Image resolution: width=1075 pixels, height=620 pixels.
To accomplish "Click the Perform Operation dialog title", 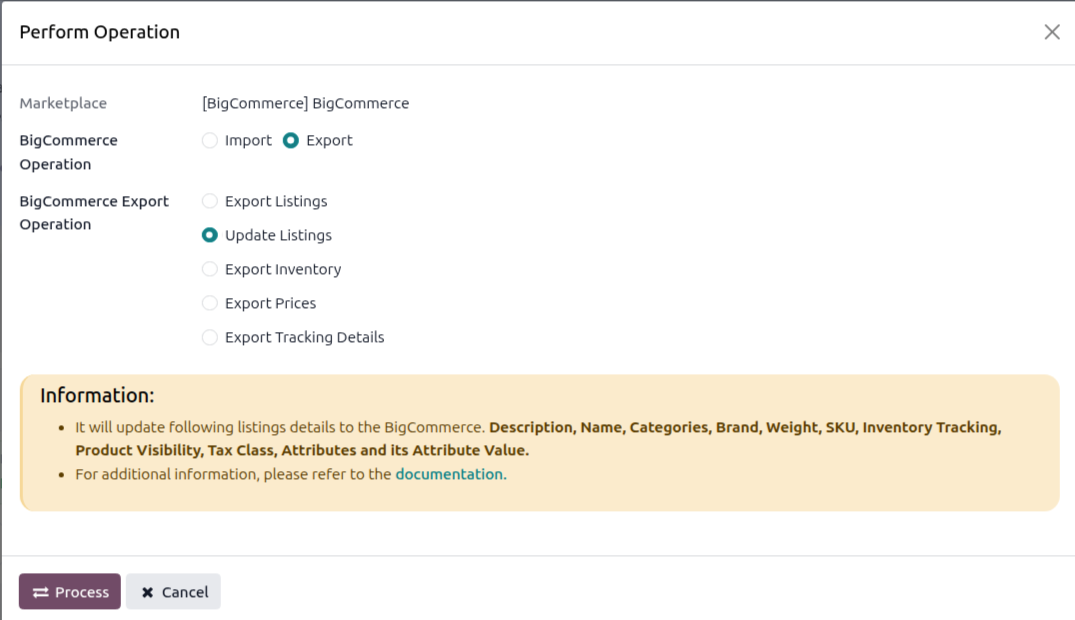I will tap(99, 32).
